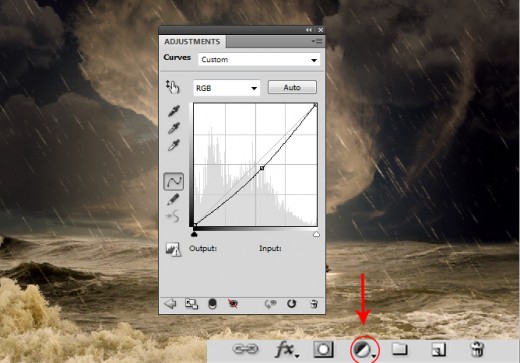Select the curve's top-right endpoint
520x363 pixels.
315,105
